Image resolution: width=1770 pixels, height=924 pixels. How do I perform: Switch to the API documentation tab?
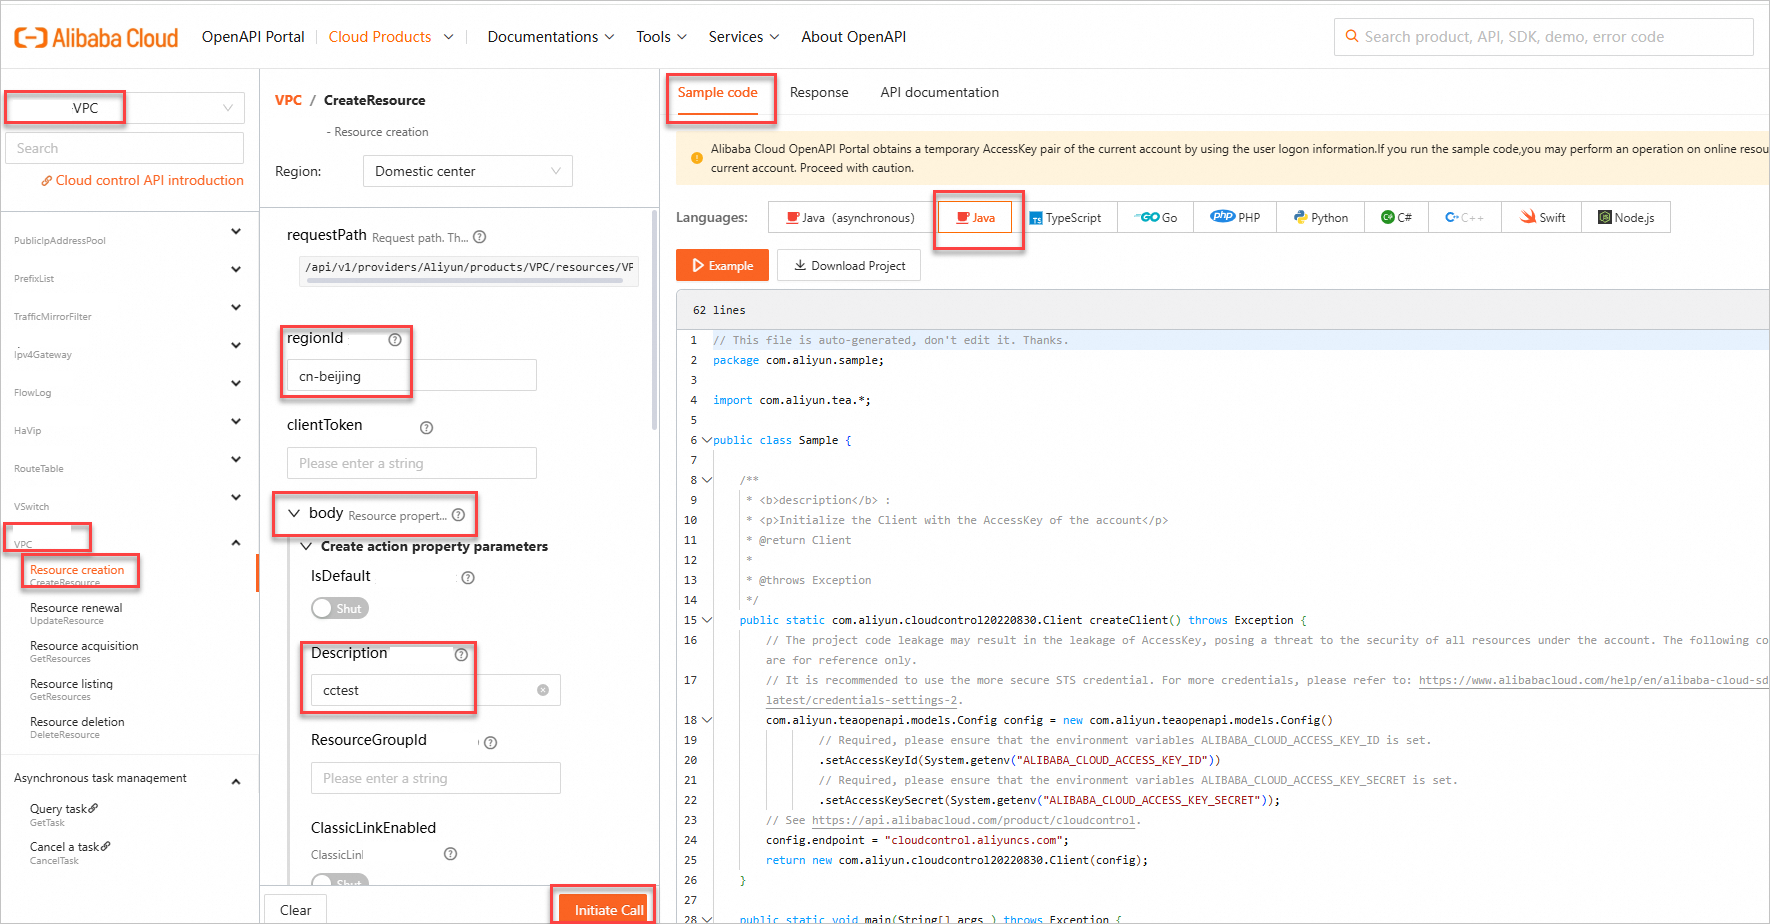click(x=939, y=93)
